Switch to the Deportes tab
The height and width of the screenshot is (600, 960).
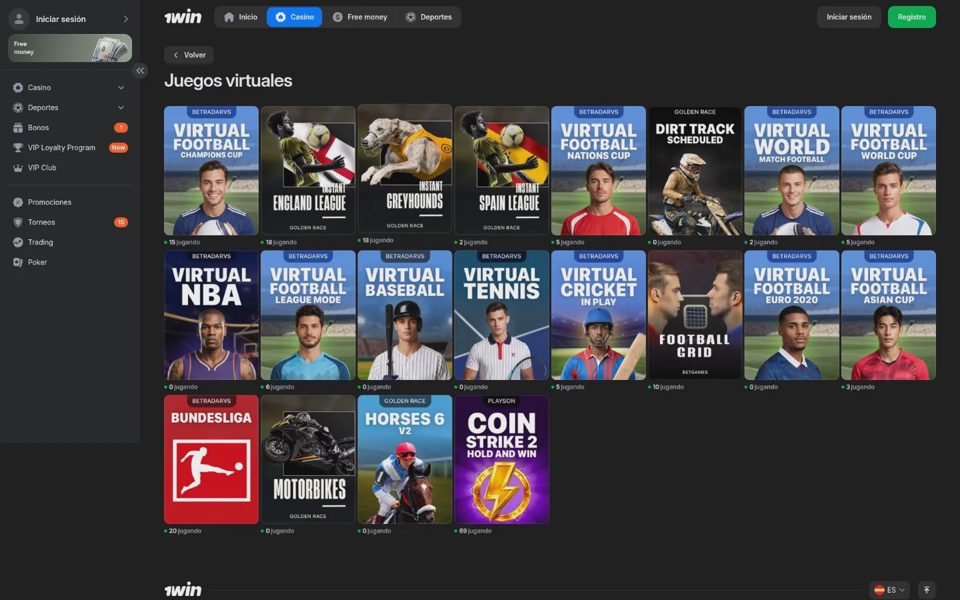coord(429,17)
